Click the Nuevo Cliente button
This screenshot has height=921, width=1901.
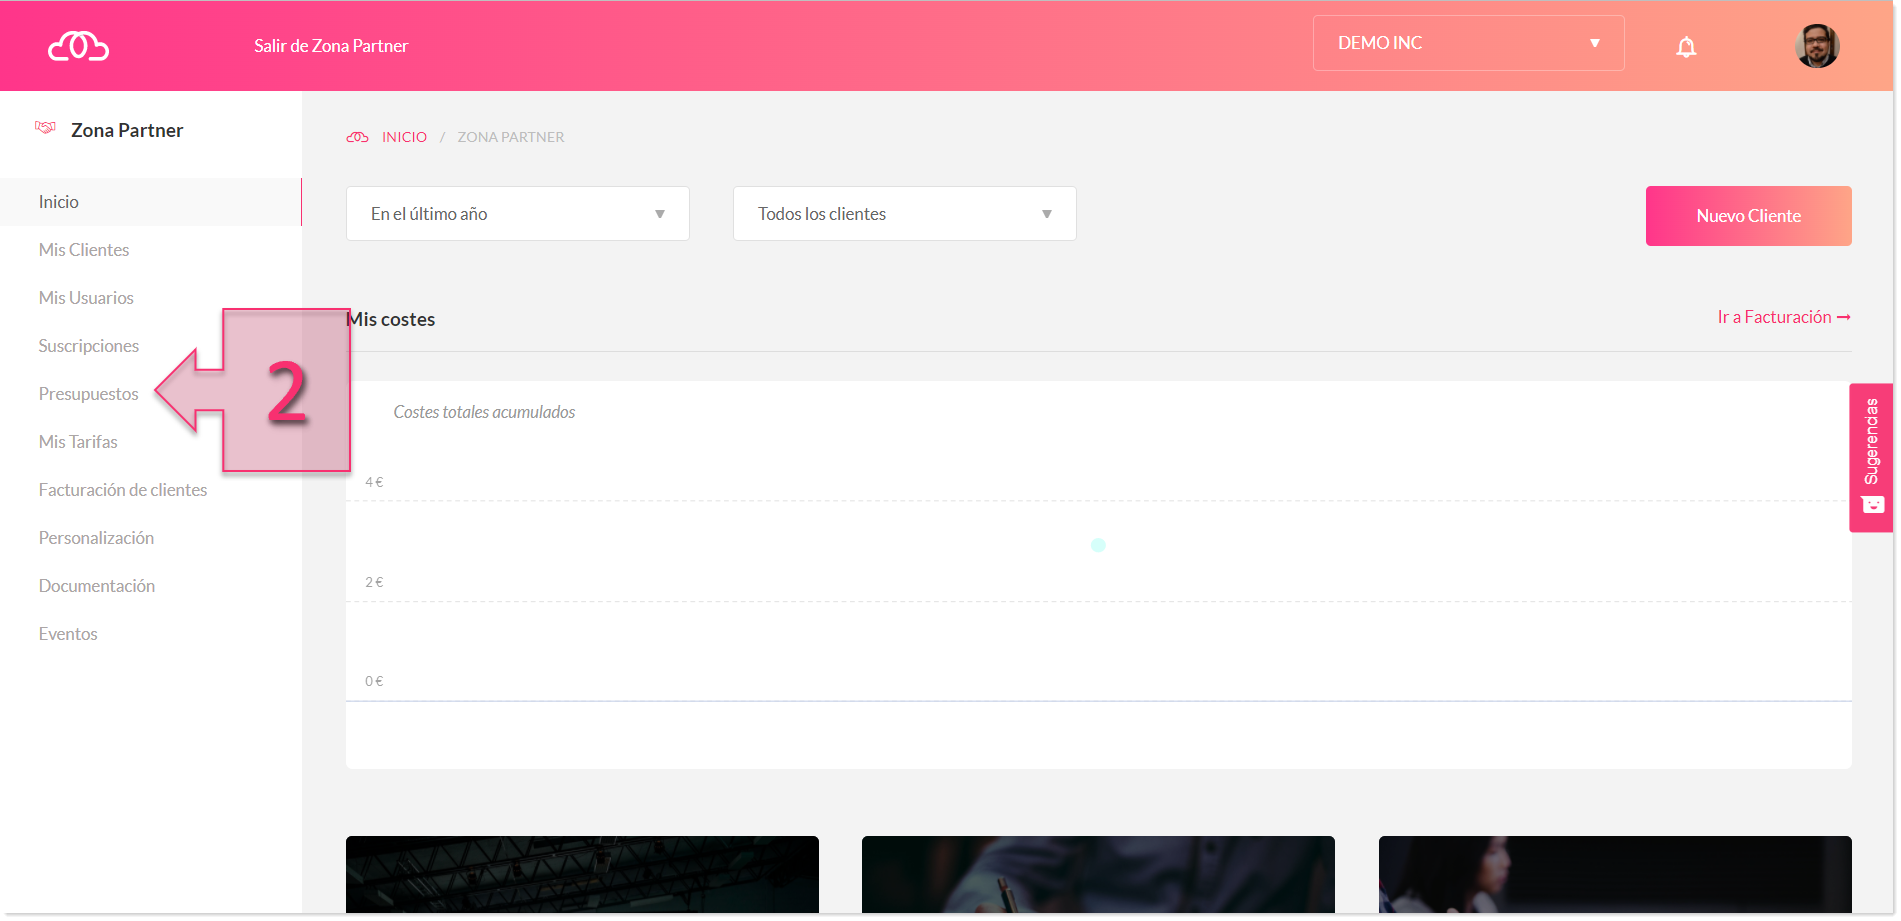pos(1748,216)
